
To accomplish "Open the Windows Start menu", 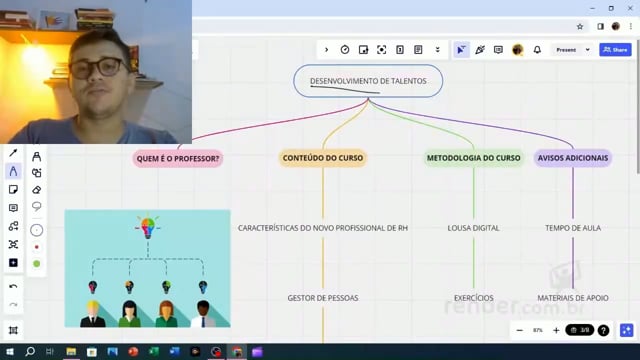I will click(10, 351).
